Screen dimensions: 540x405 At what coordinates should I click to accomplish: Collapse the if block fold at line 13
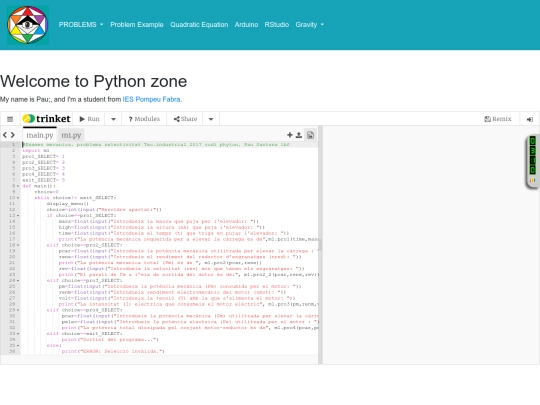point(18,216)
